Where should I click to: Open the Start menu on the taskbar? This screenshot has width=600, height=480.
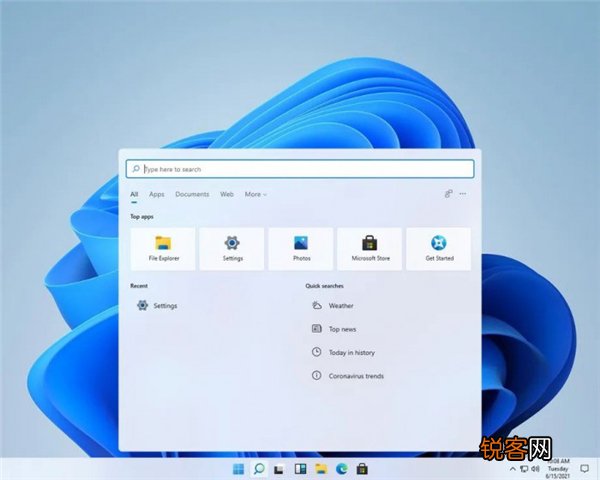click(x=238, y=469)
